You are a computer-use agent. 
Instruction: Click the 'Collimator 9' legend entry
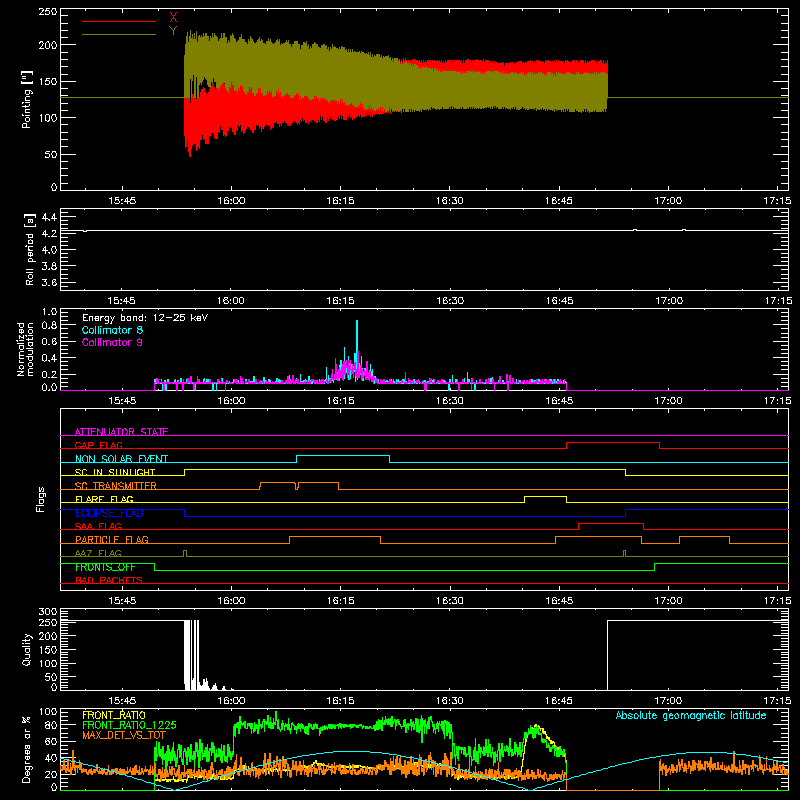112,342
